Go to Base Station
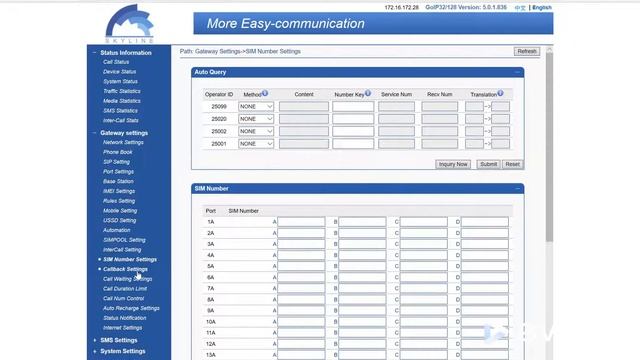This screenshot has height=360, width=640. point(118,182)
